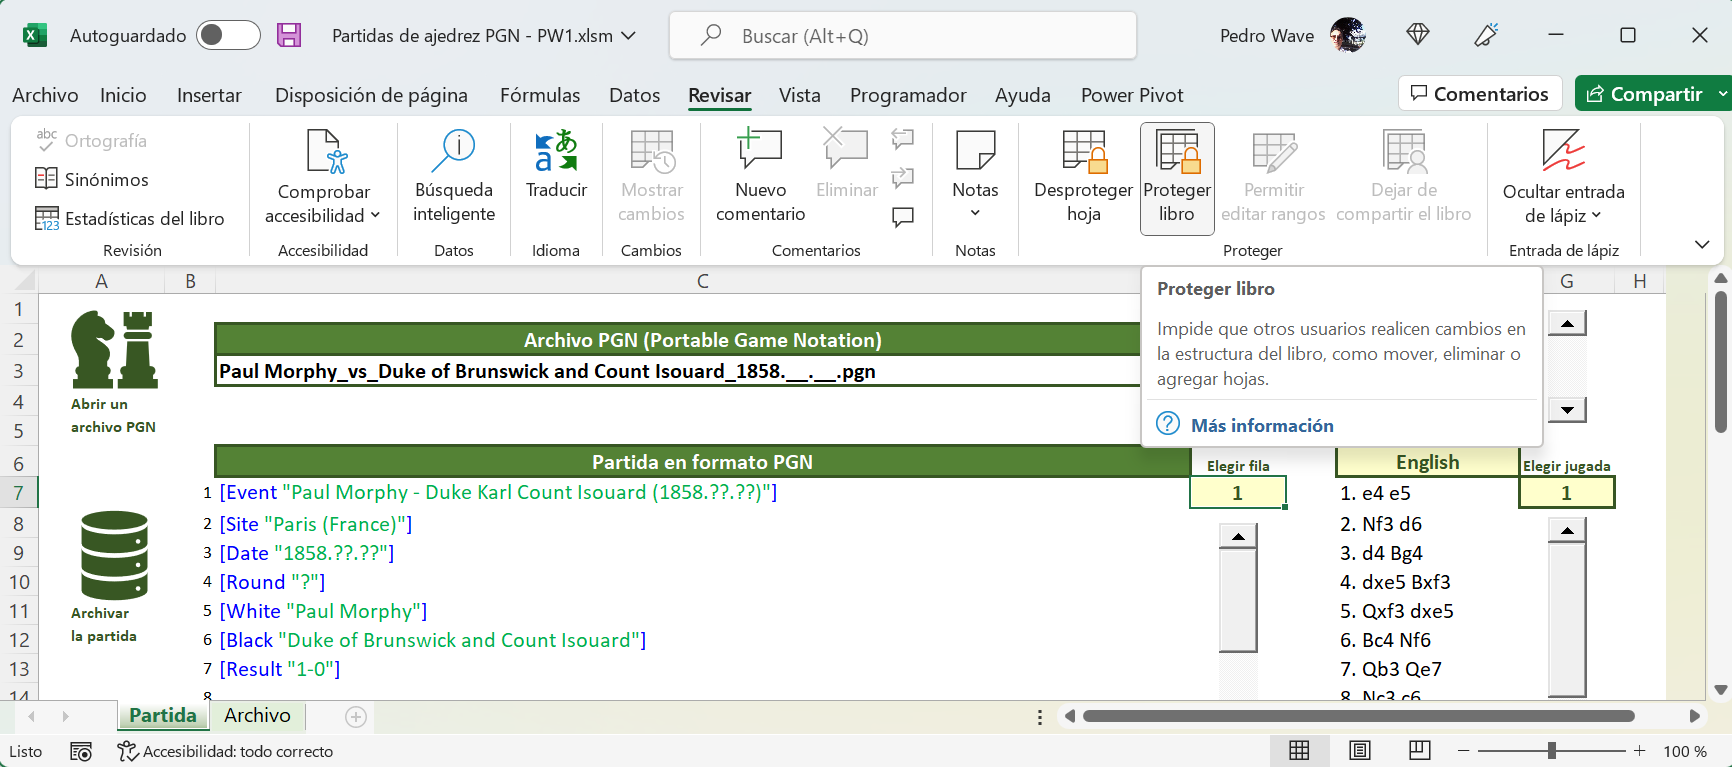Select column C header
This screenshot has height=767, width=1732.
pyautogui.click(x=703, y=281)
